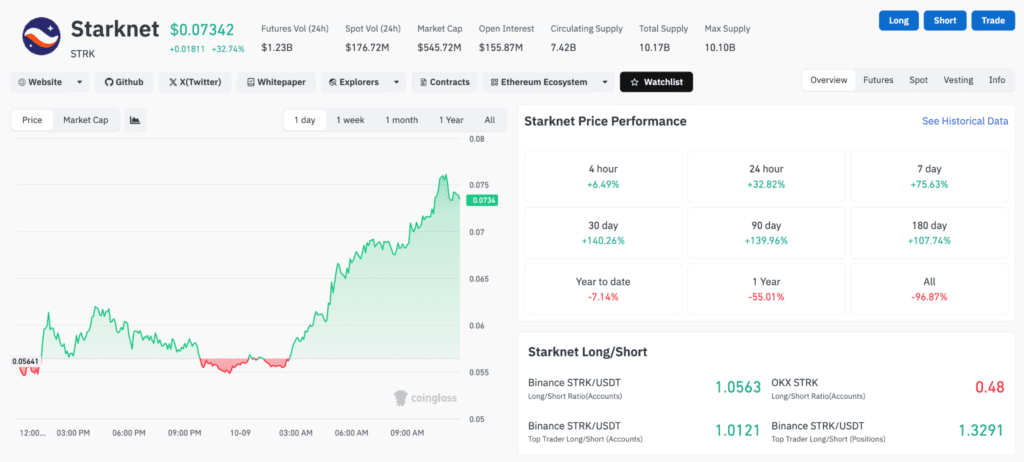Click the Total Supply 10.17B value
Viewport: 1024px width, 462px height.
coord(654,48)
